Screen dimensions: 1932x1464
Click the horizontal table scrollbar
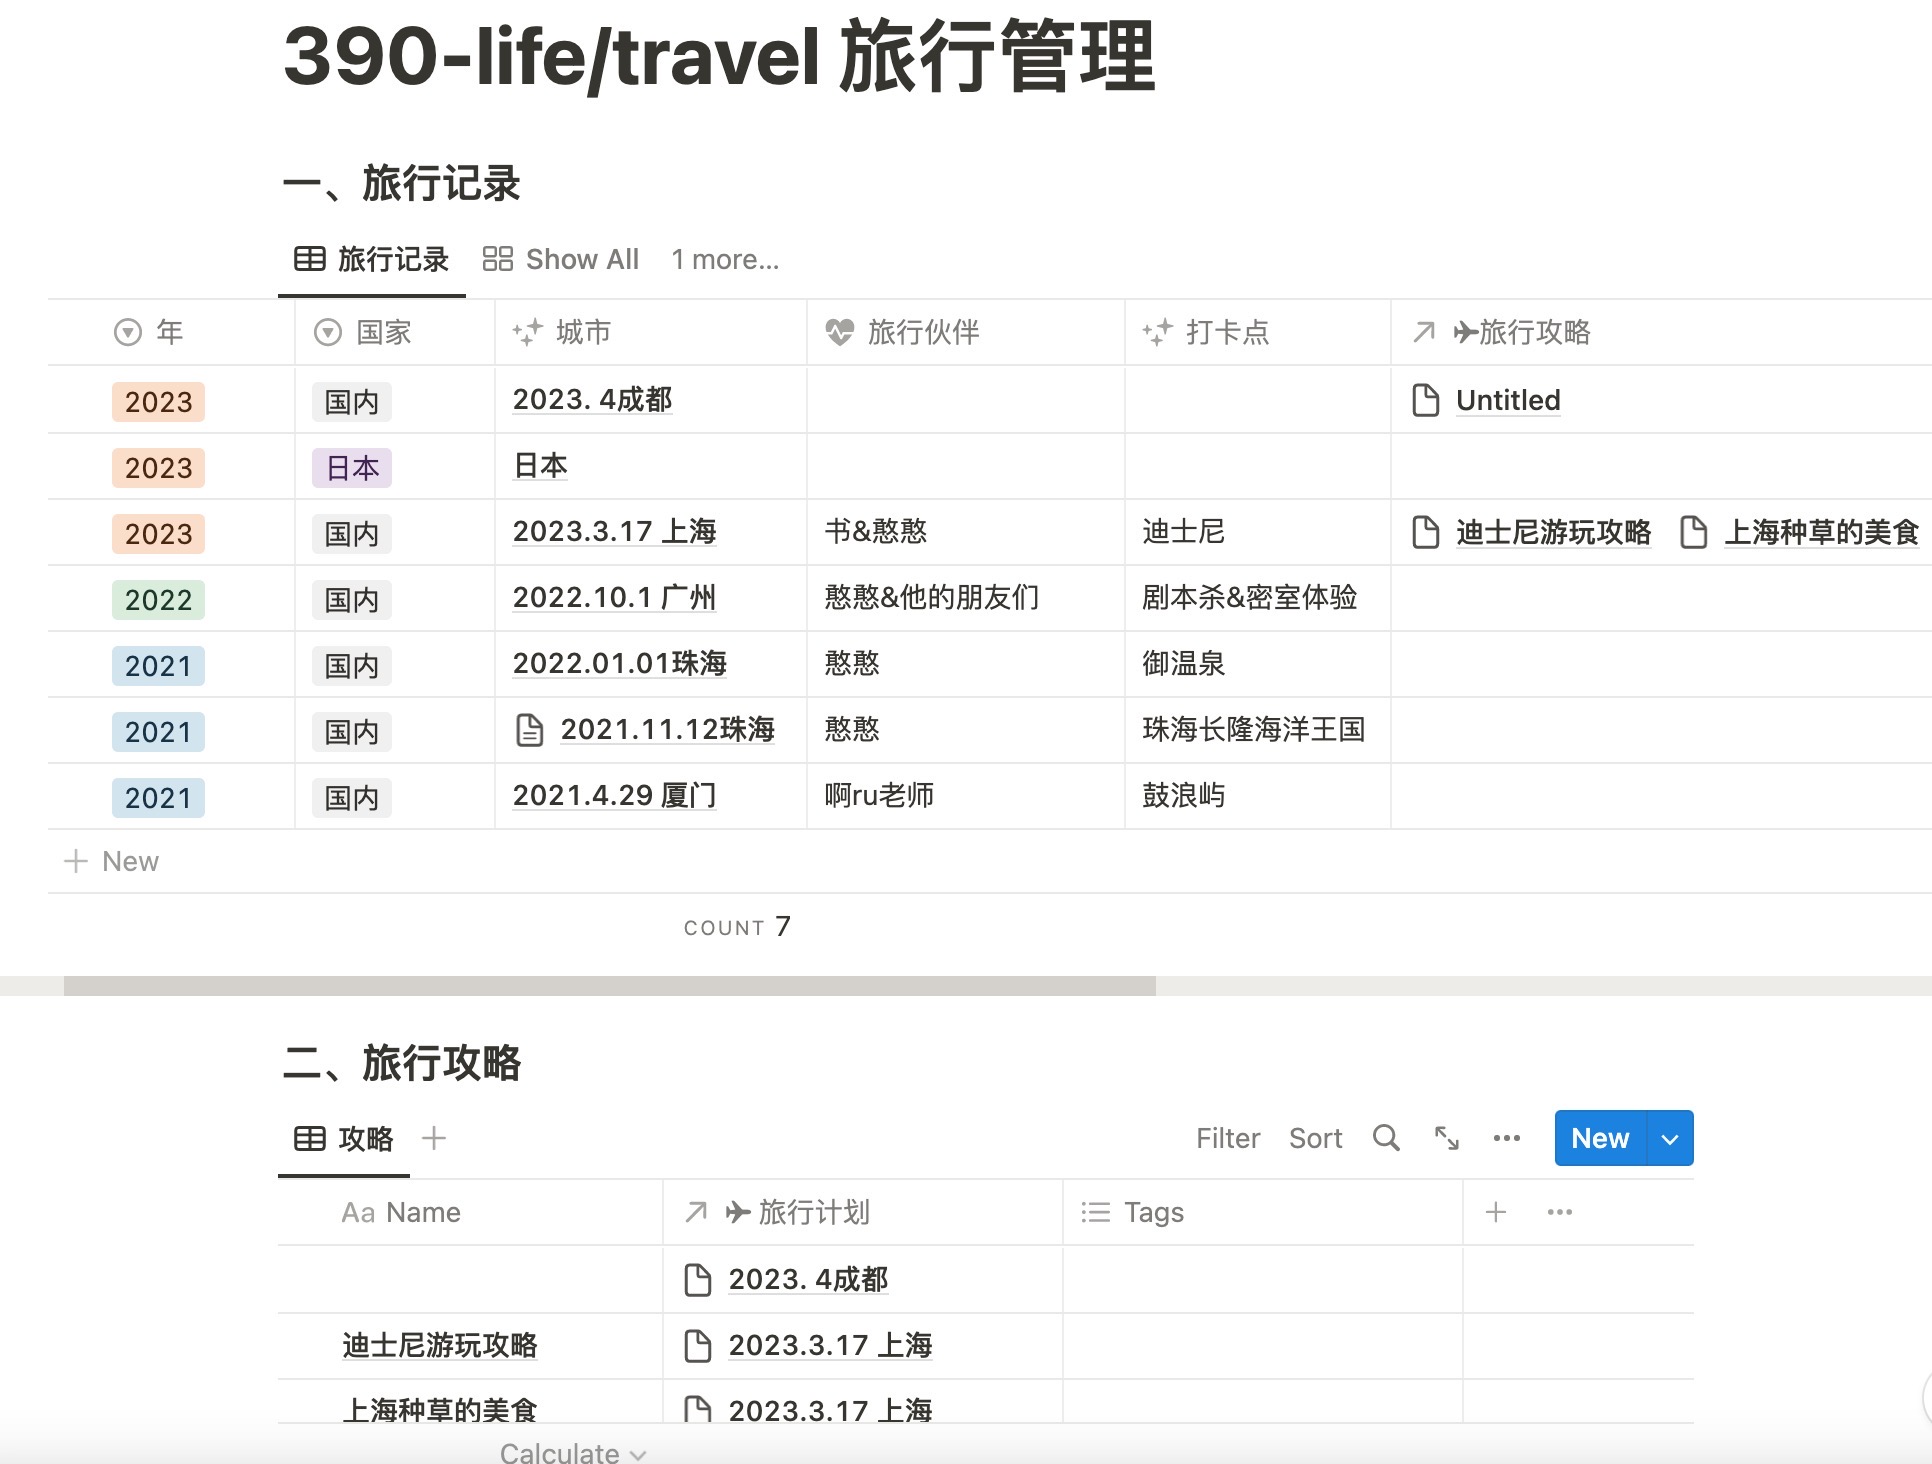pyautogui.click(x=609, y=986)
